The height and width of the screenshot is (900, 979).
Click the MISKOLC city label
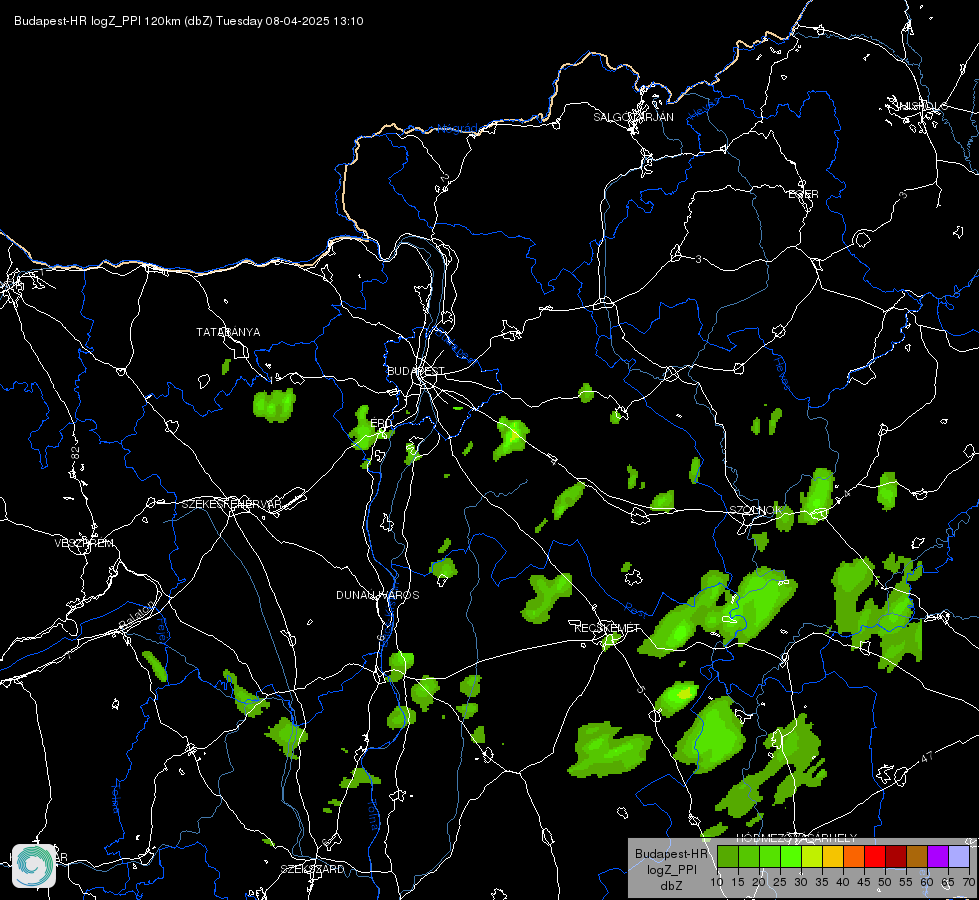(921, 106)
